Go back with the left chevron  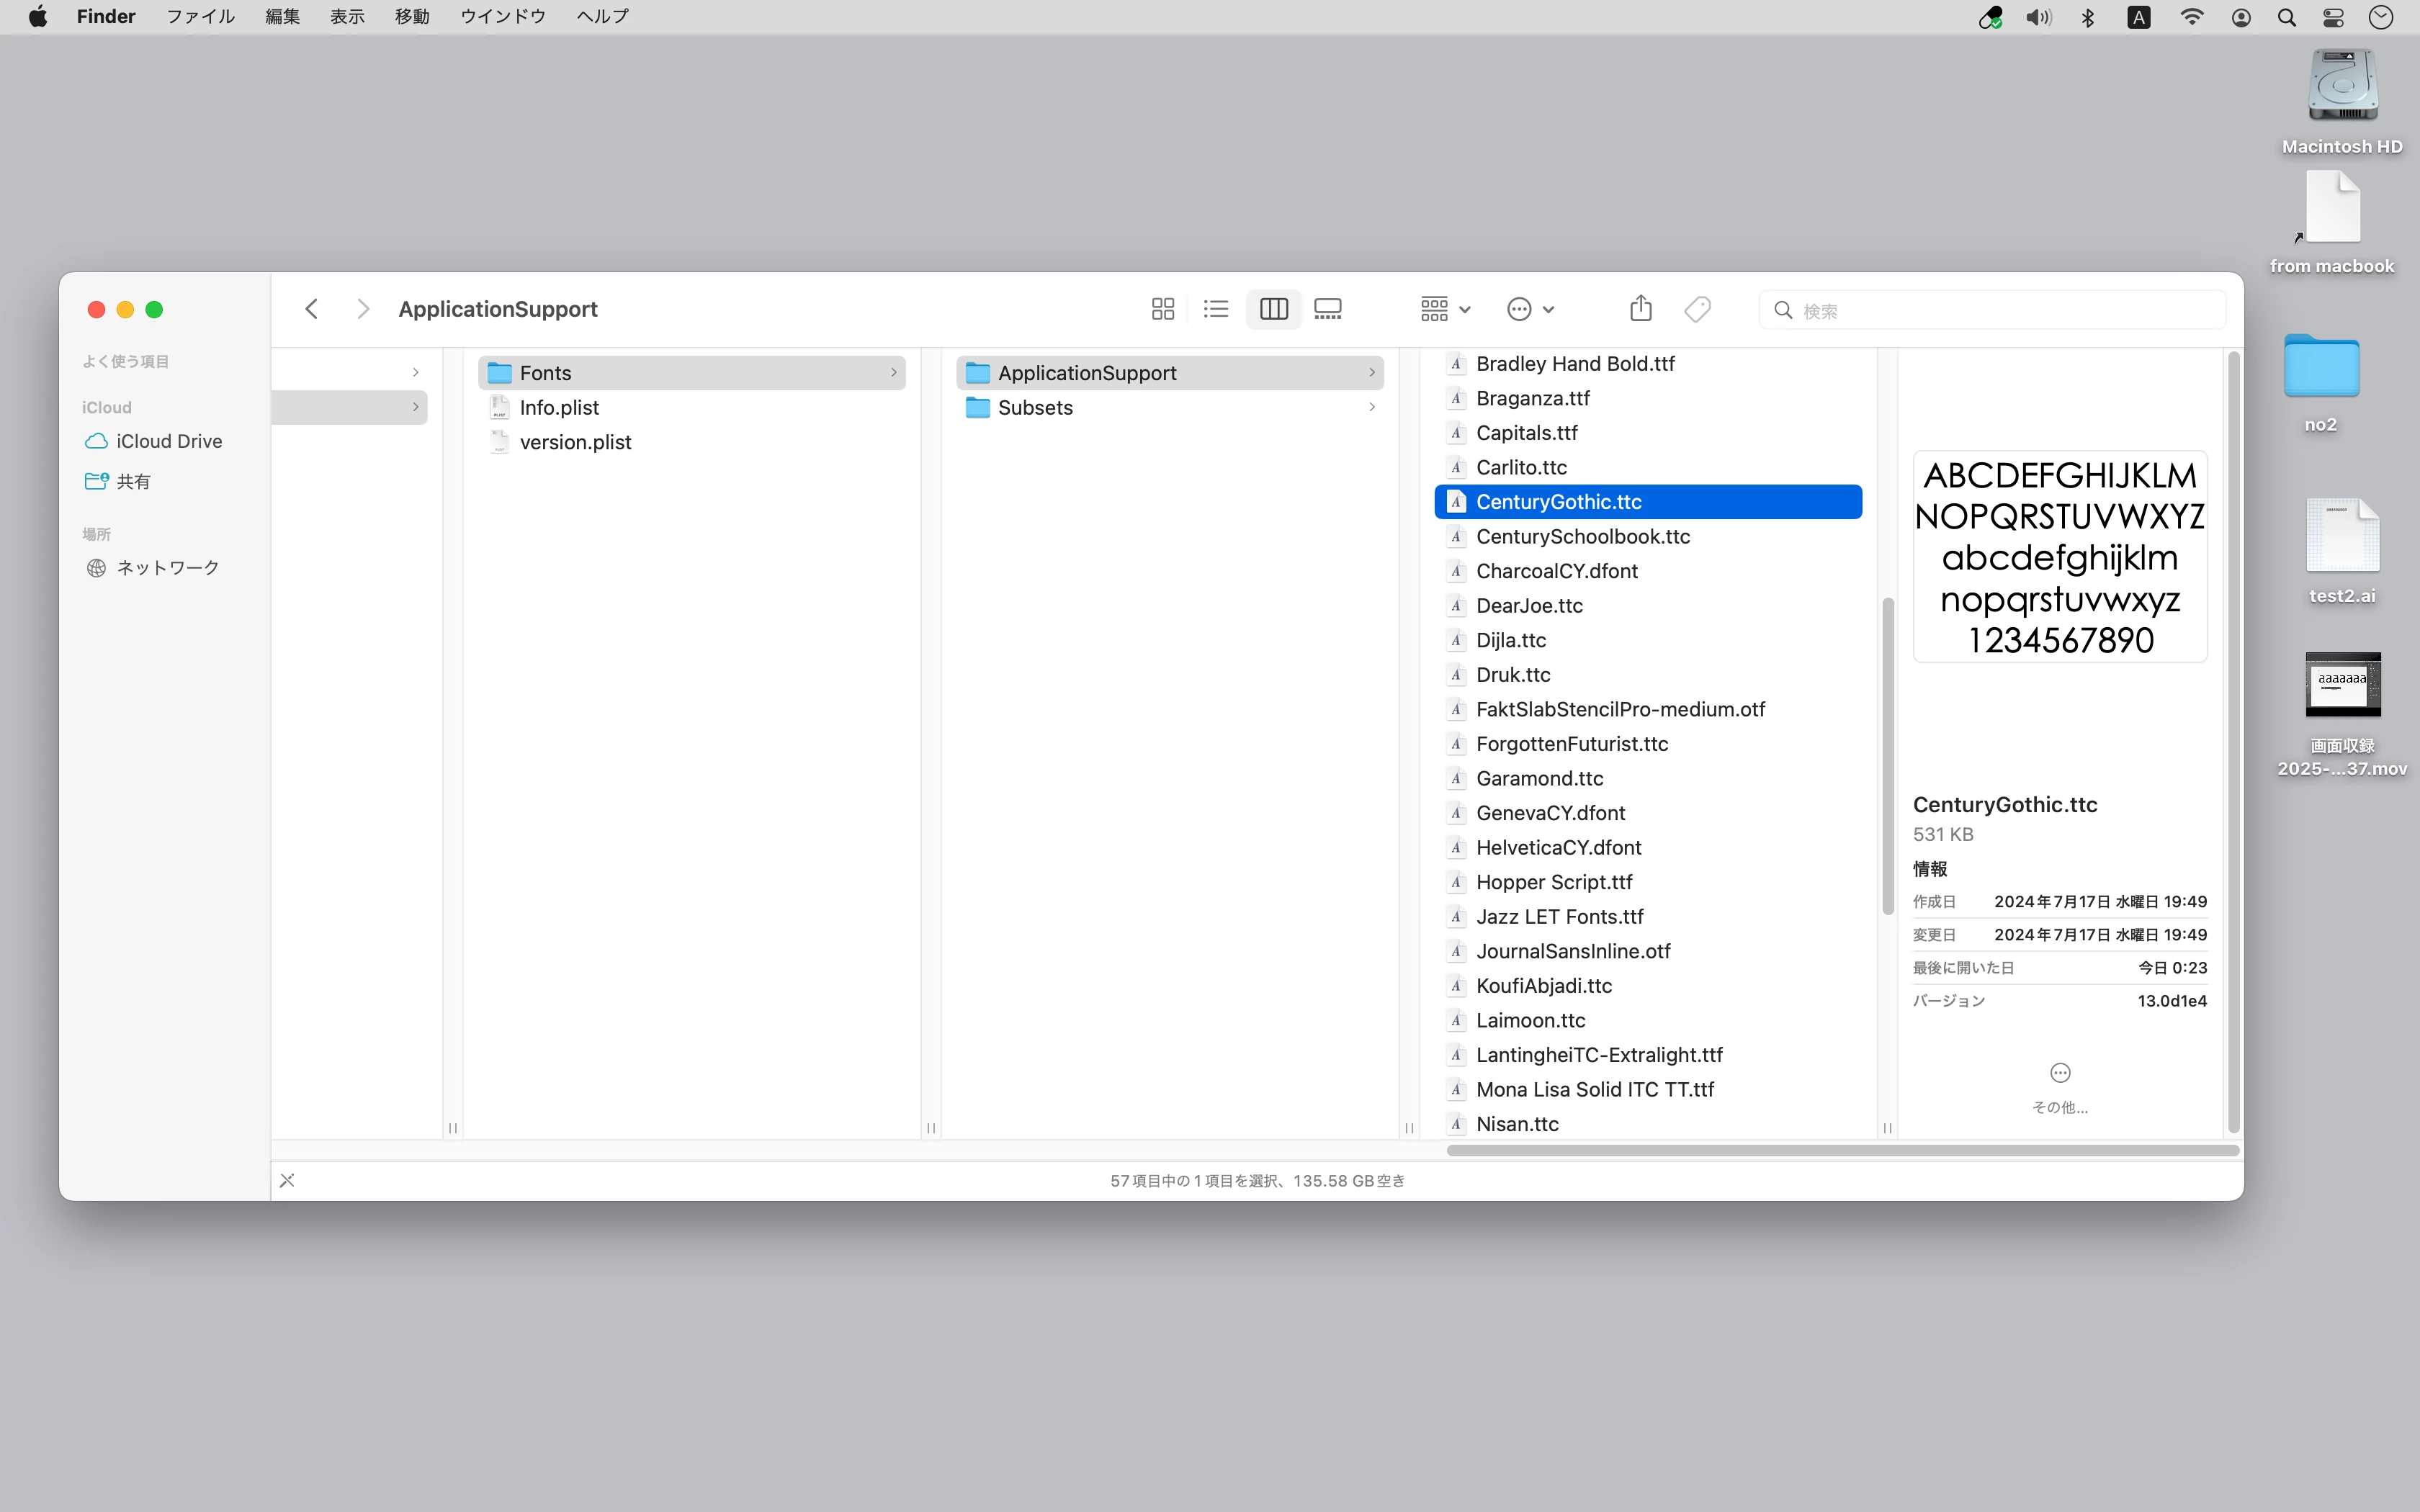click(x=312, y=309)
